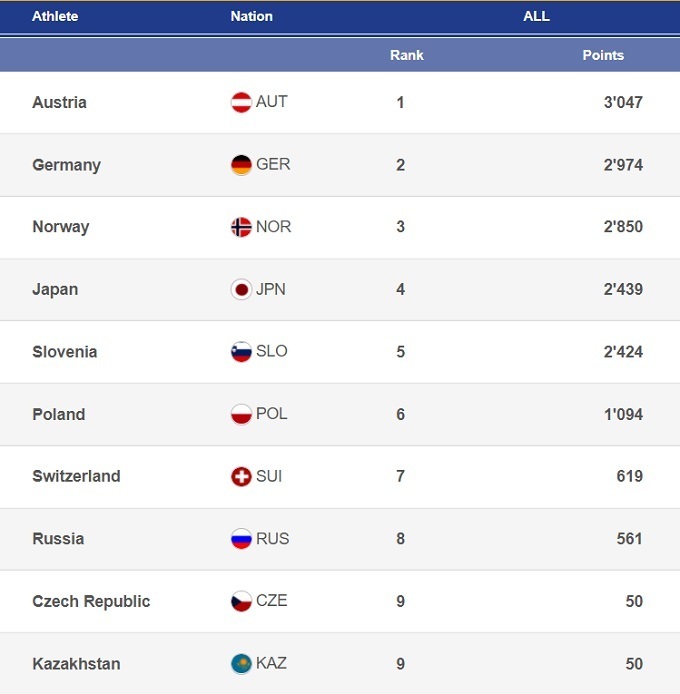Select the Athlete column header

coord(55,17)
